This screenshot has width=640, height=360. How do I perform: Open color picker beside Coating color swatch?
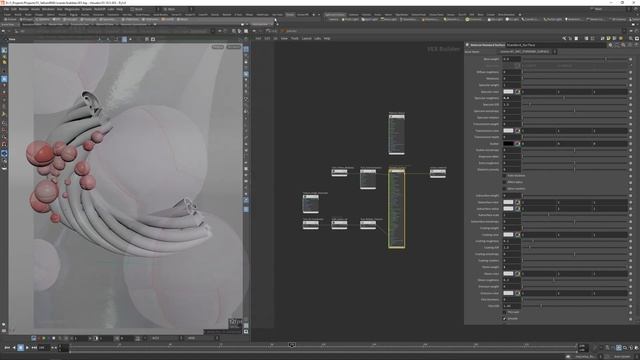pos(517,235)
